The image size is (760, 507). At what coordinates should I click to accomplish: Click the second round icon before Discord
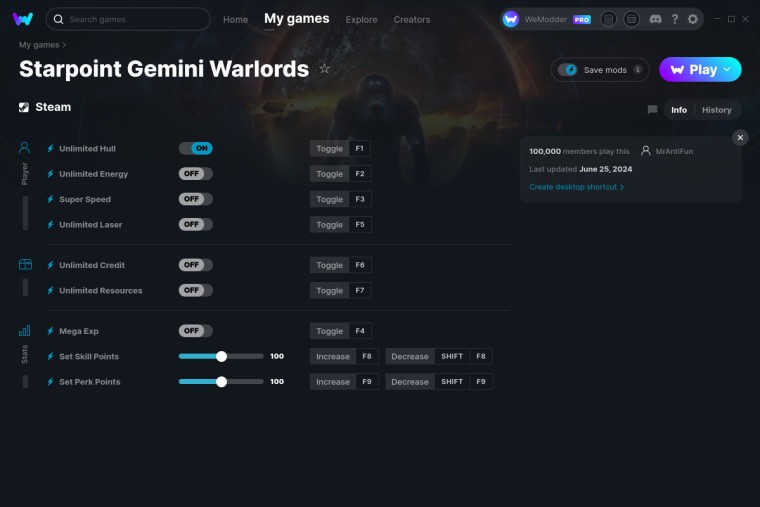pyautogui.click(x=631, y=19)
